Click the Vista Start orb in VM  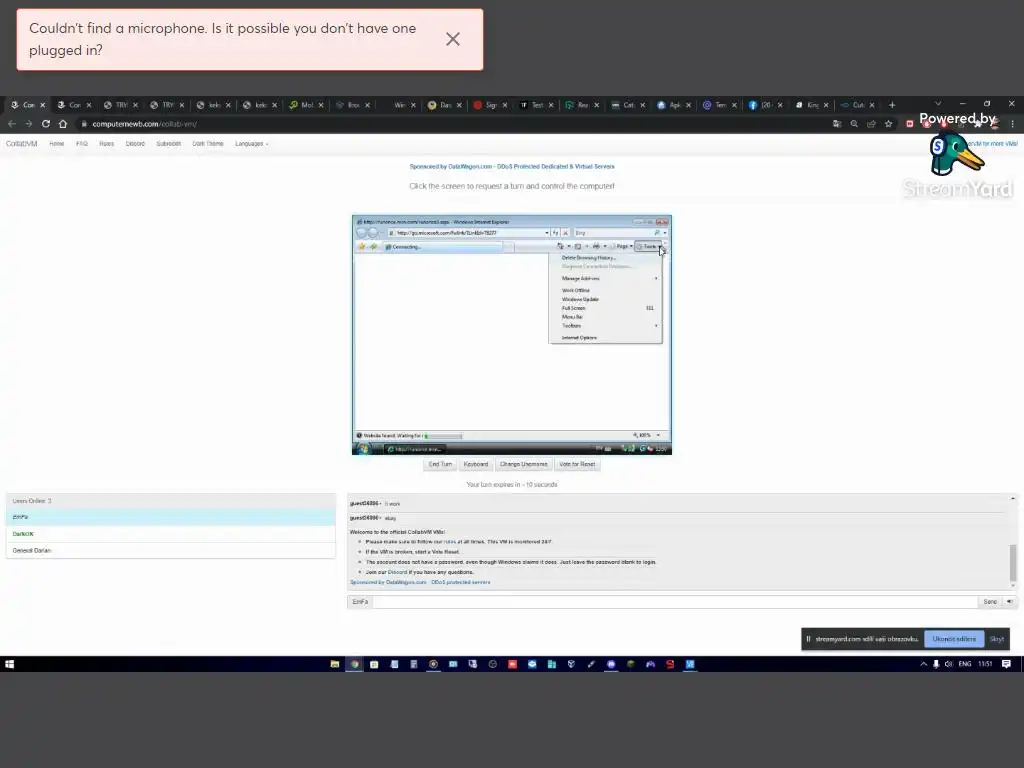click(x=364, y=449)
